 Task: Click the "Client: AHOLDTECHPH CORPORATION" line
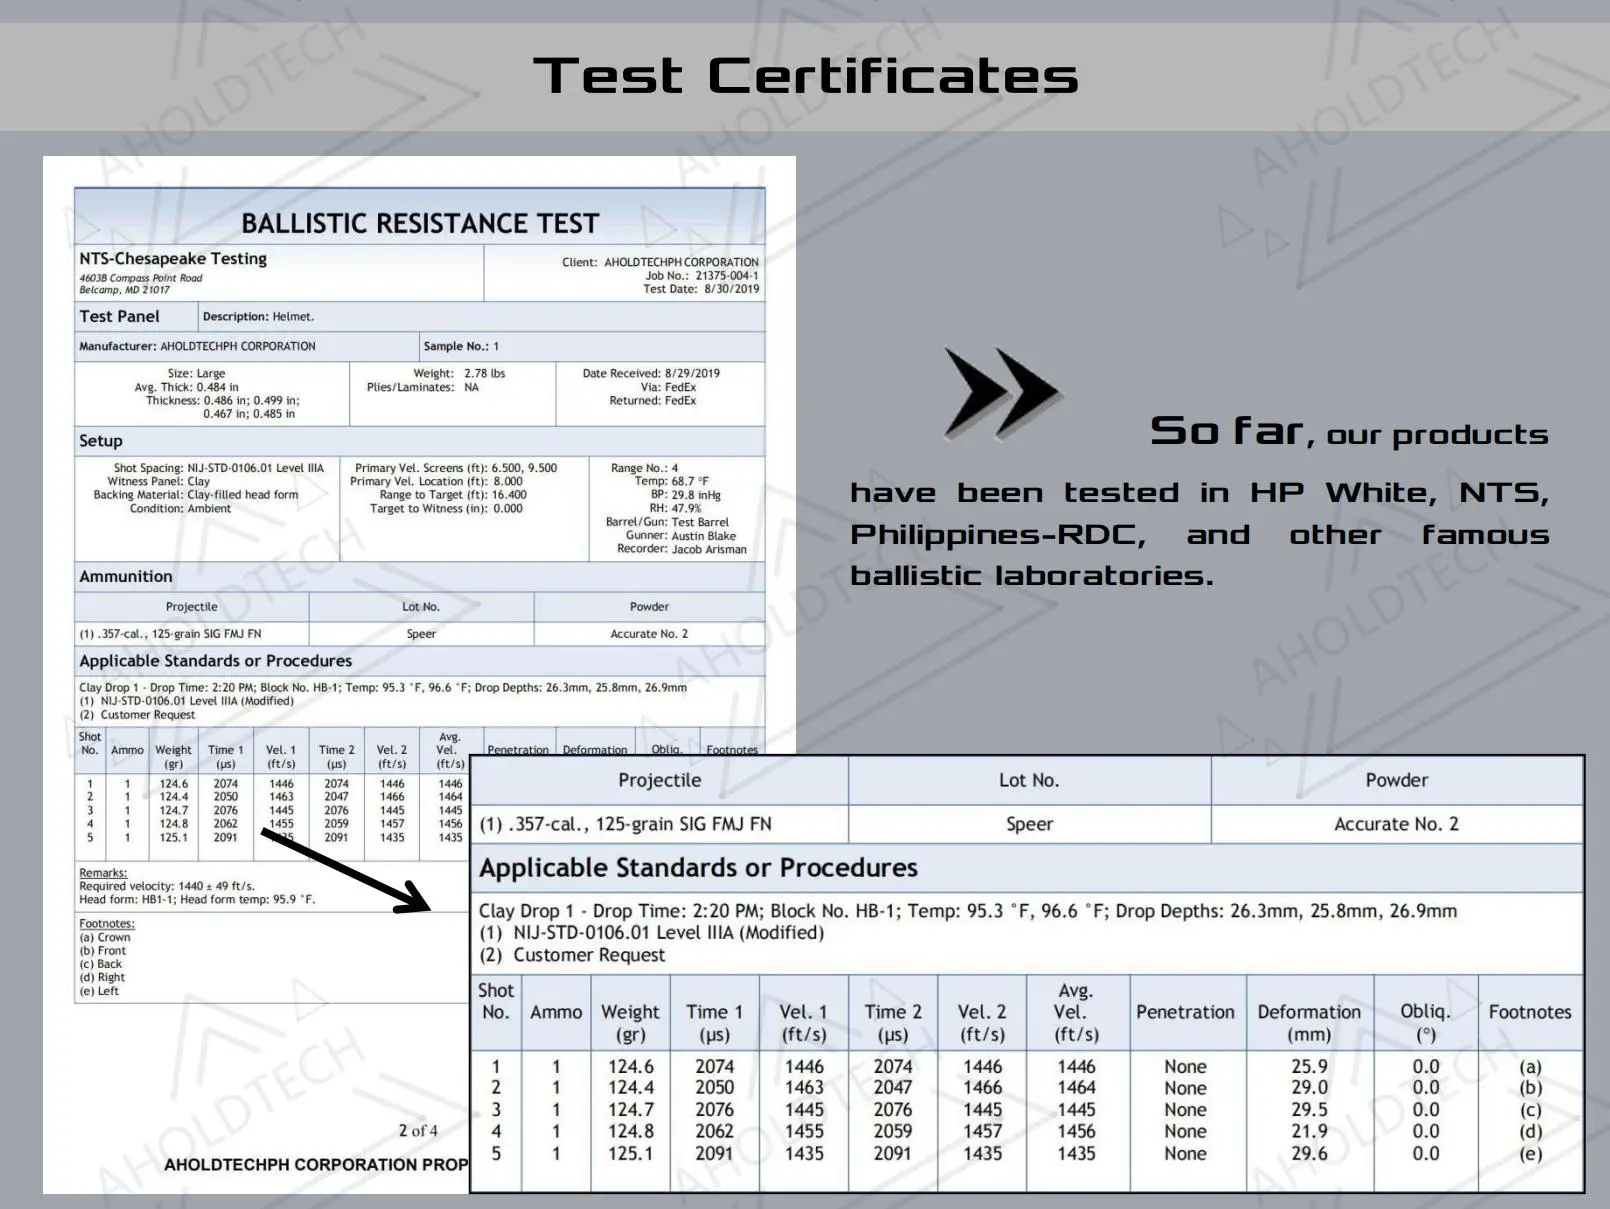[x=660, y=262]
